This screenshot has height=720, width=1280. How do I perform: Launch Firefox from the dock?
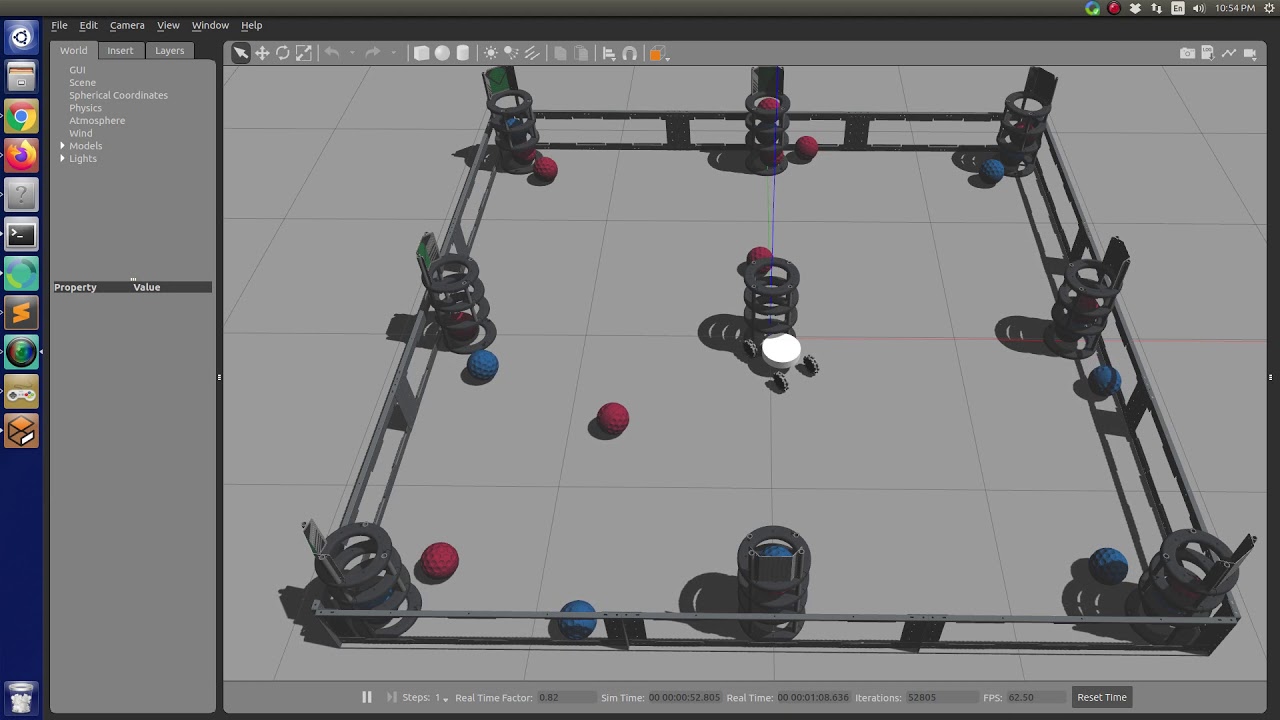pyautogui.click(x=21, y=155)
